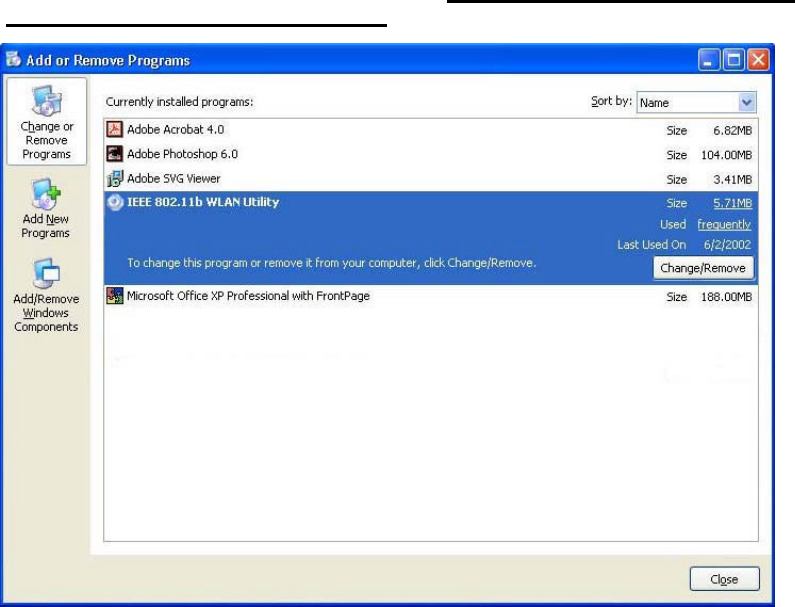
Task: Select the IEEE 802.11b WLAN Utility name
Action: [203, 202]
